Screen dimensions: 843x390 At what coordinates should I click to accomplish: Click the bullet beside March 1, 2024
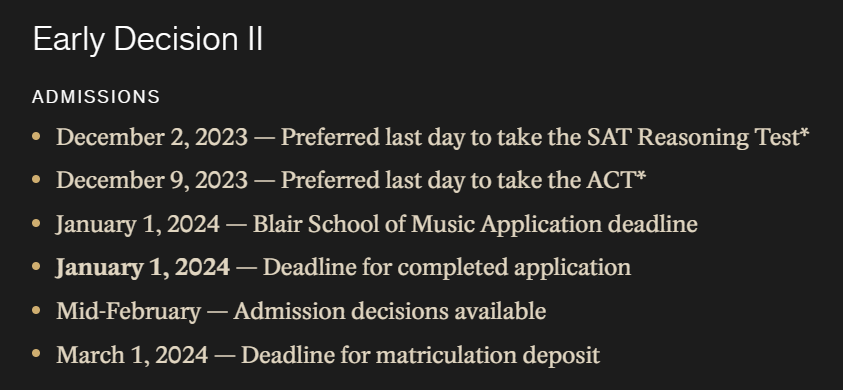36,354
